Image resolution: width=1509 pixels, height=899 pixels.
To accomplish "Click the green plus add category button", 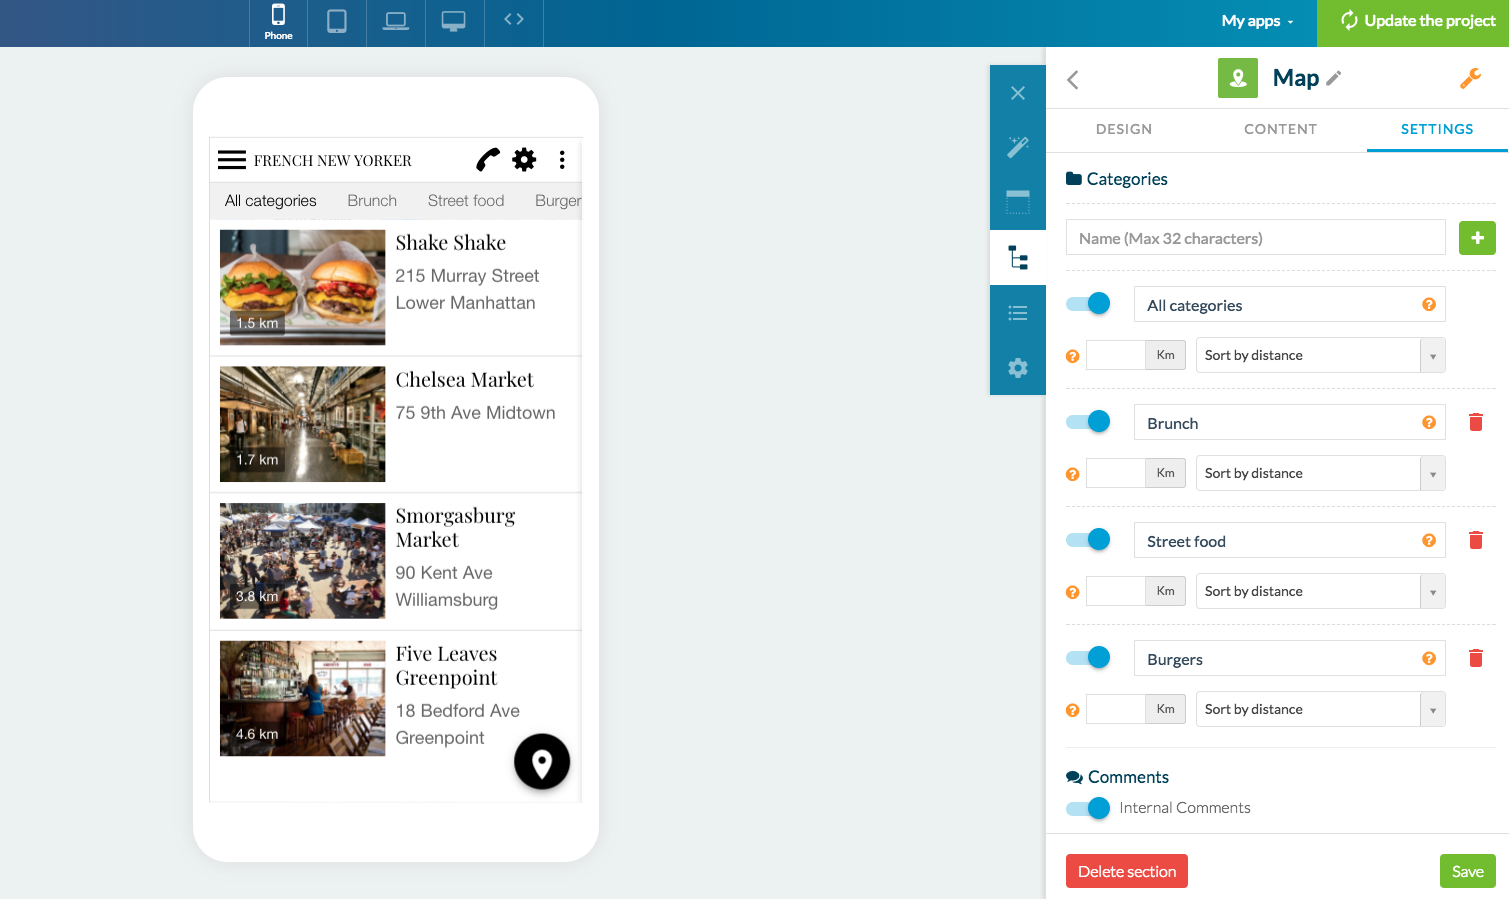I will pyautogui.click(x=1477, y=238).
